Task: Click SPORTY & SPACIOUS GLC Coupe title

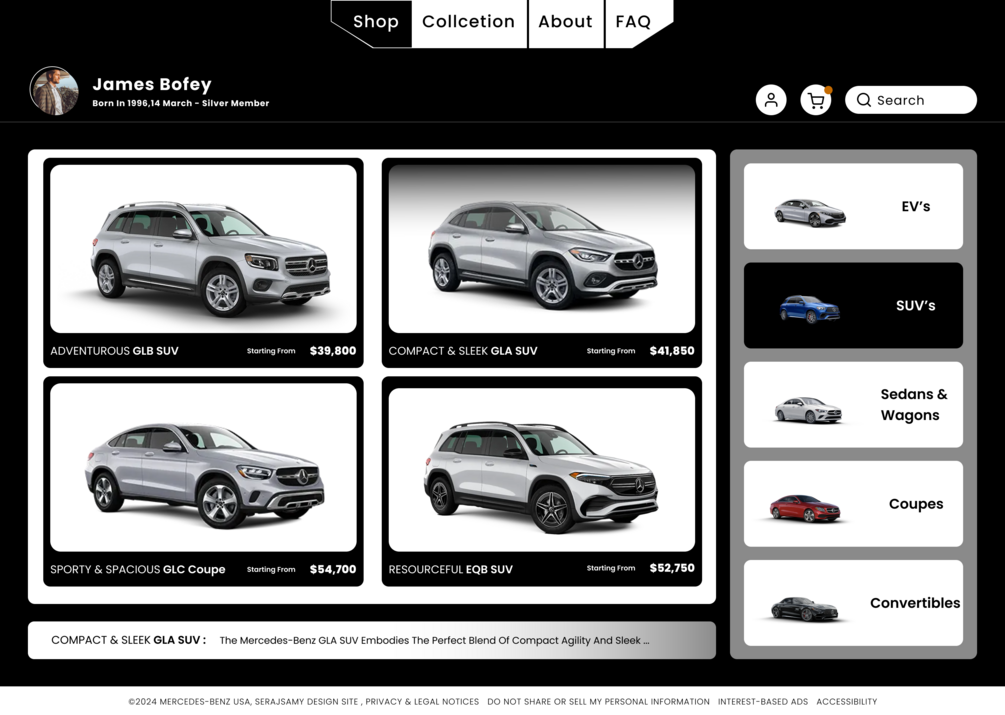Action: (138, 569)
